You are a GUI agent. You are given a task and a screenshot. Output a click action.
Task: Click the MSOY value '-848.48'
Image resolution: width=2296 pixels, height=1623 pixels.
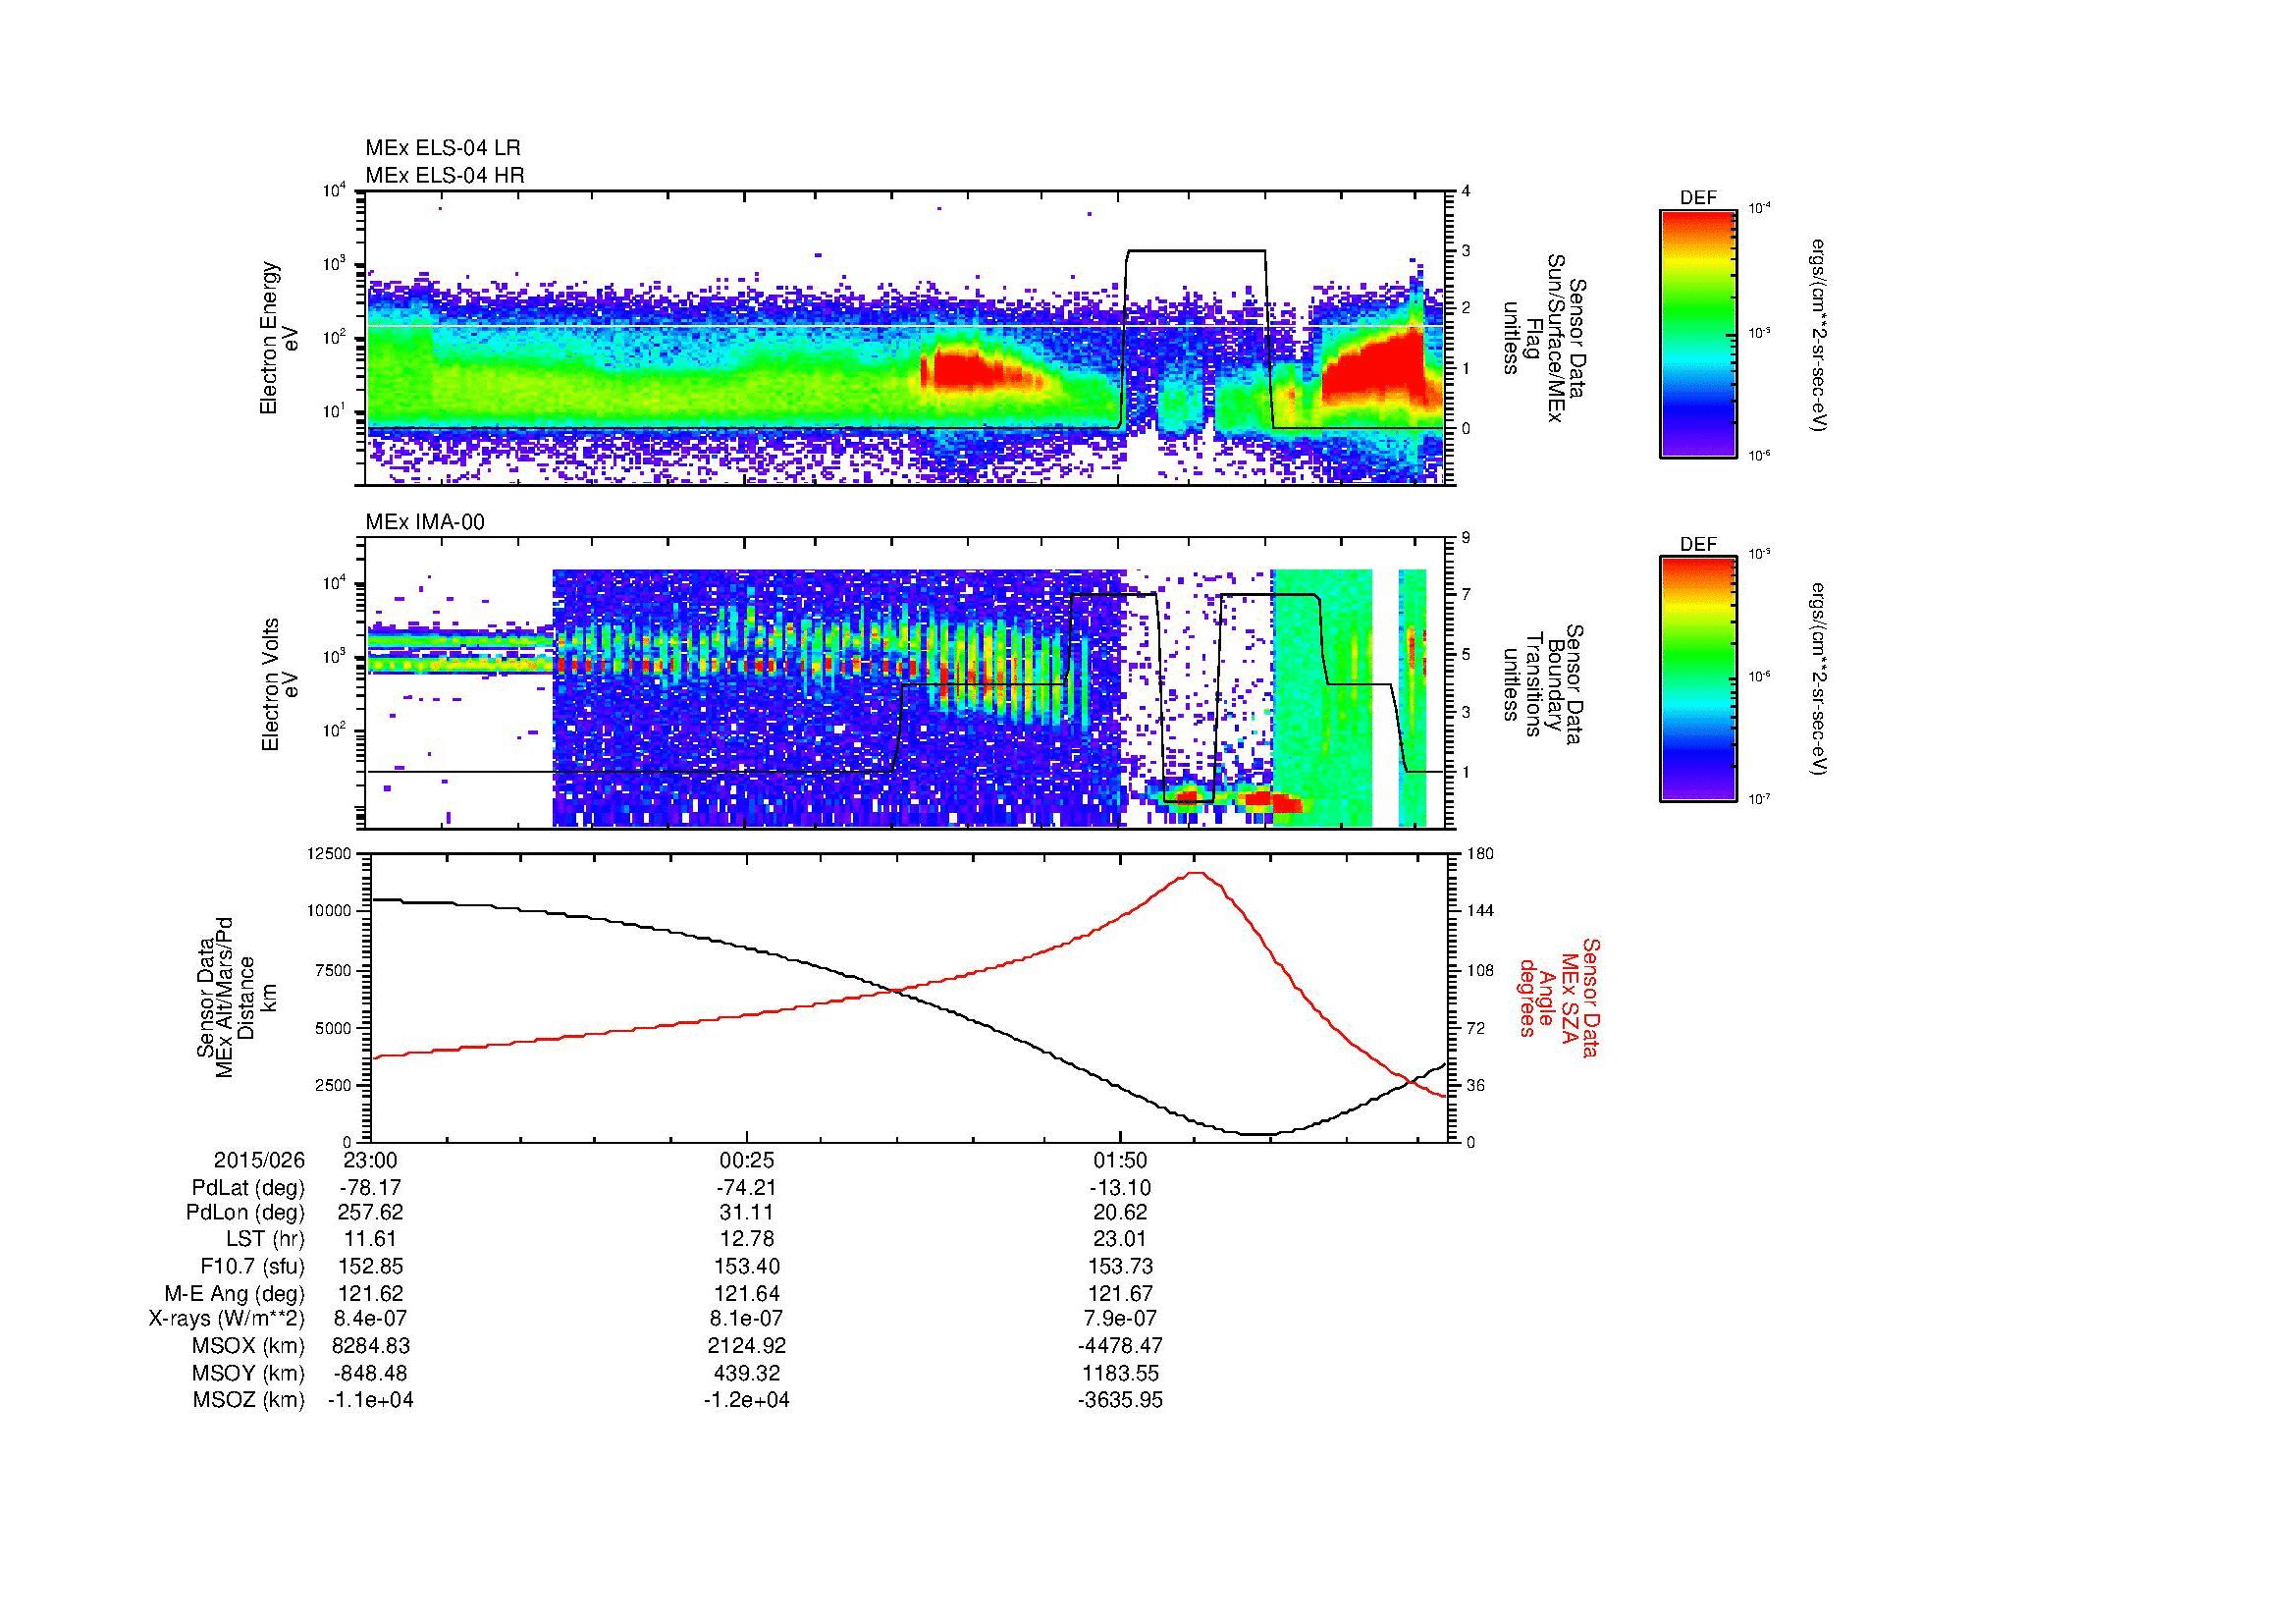pos(371,1373)
